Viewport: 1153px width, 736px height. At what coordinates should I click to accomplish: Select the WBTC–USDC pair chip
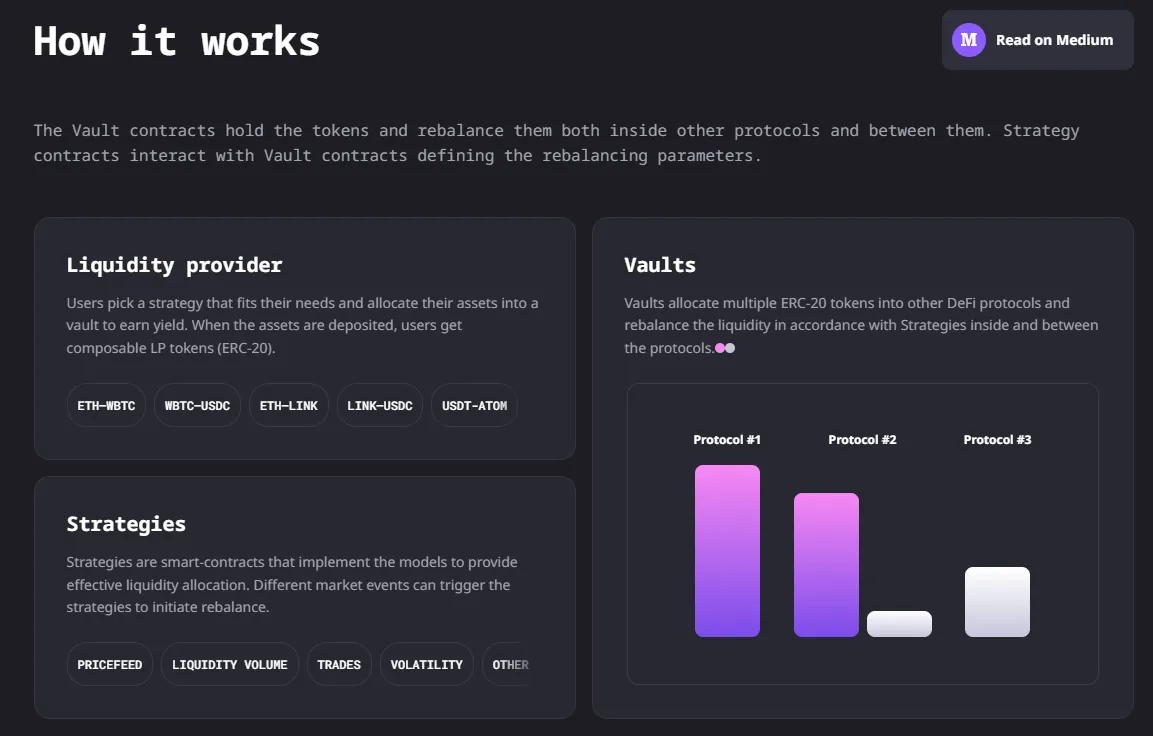[x=197, y=405]
